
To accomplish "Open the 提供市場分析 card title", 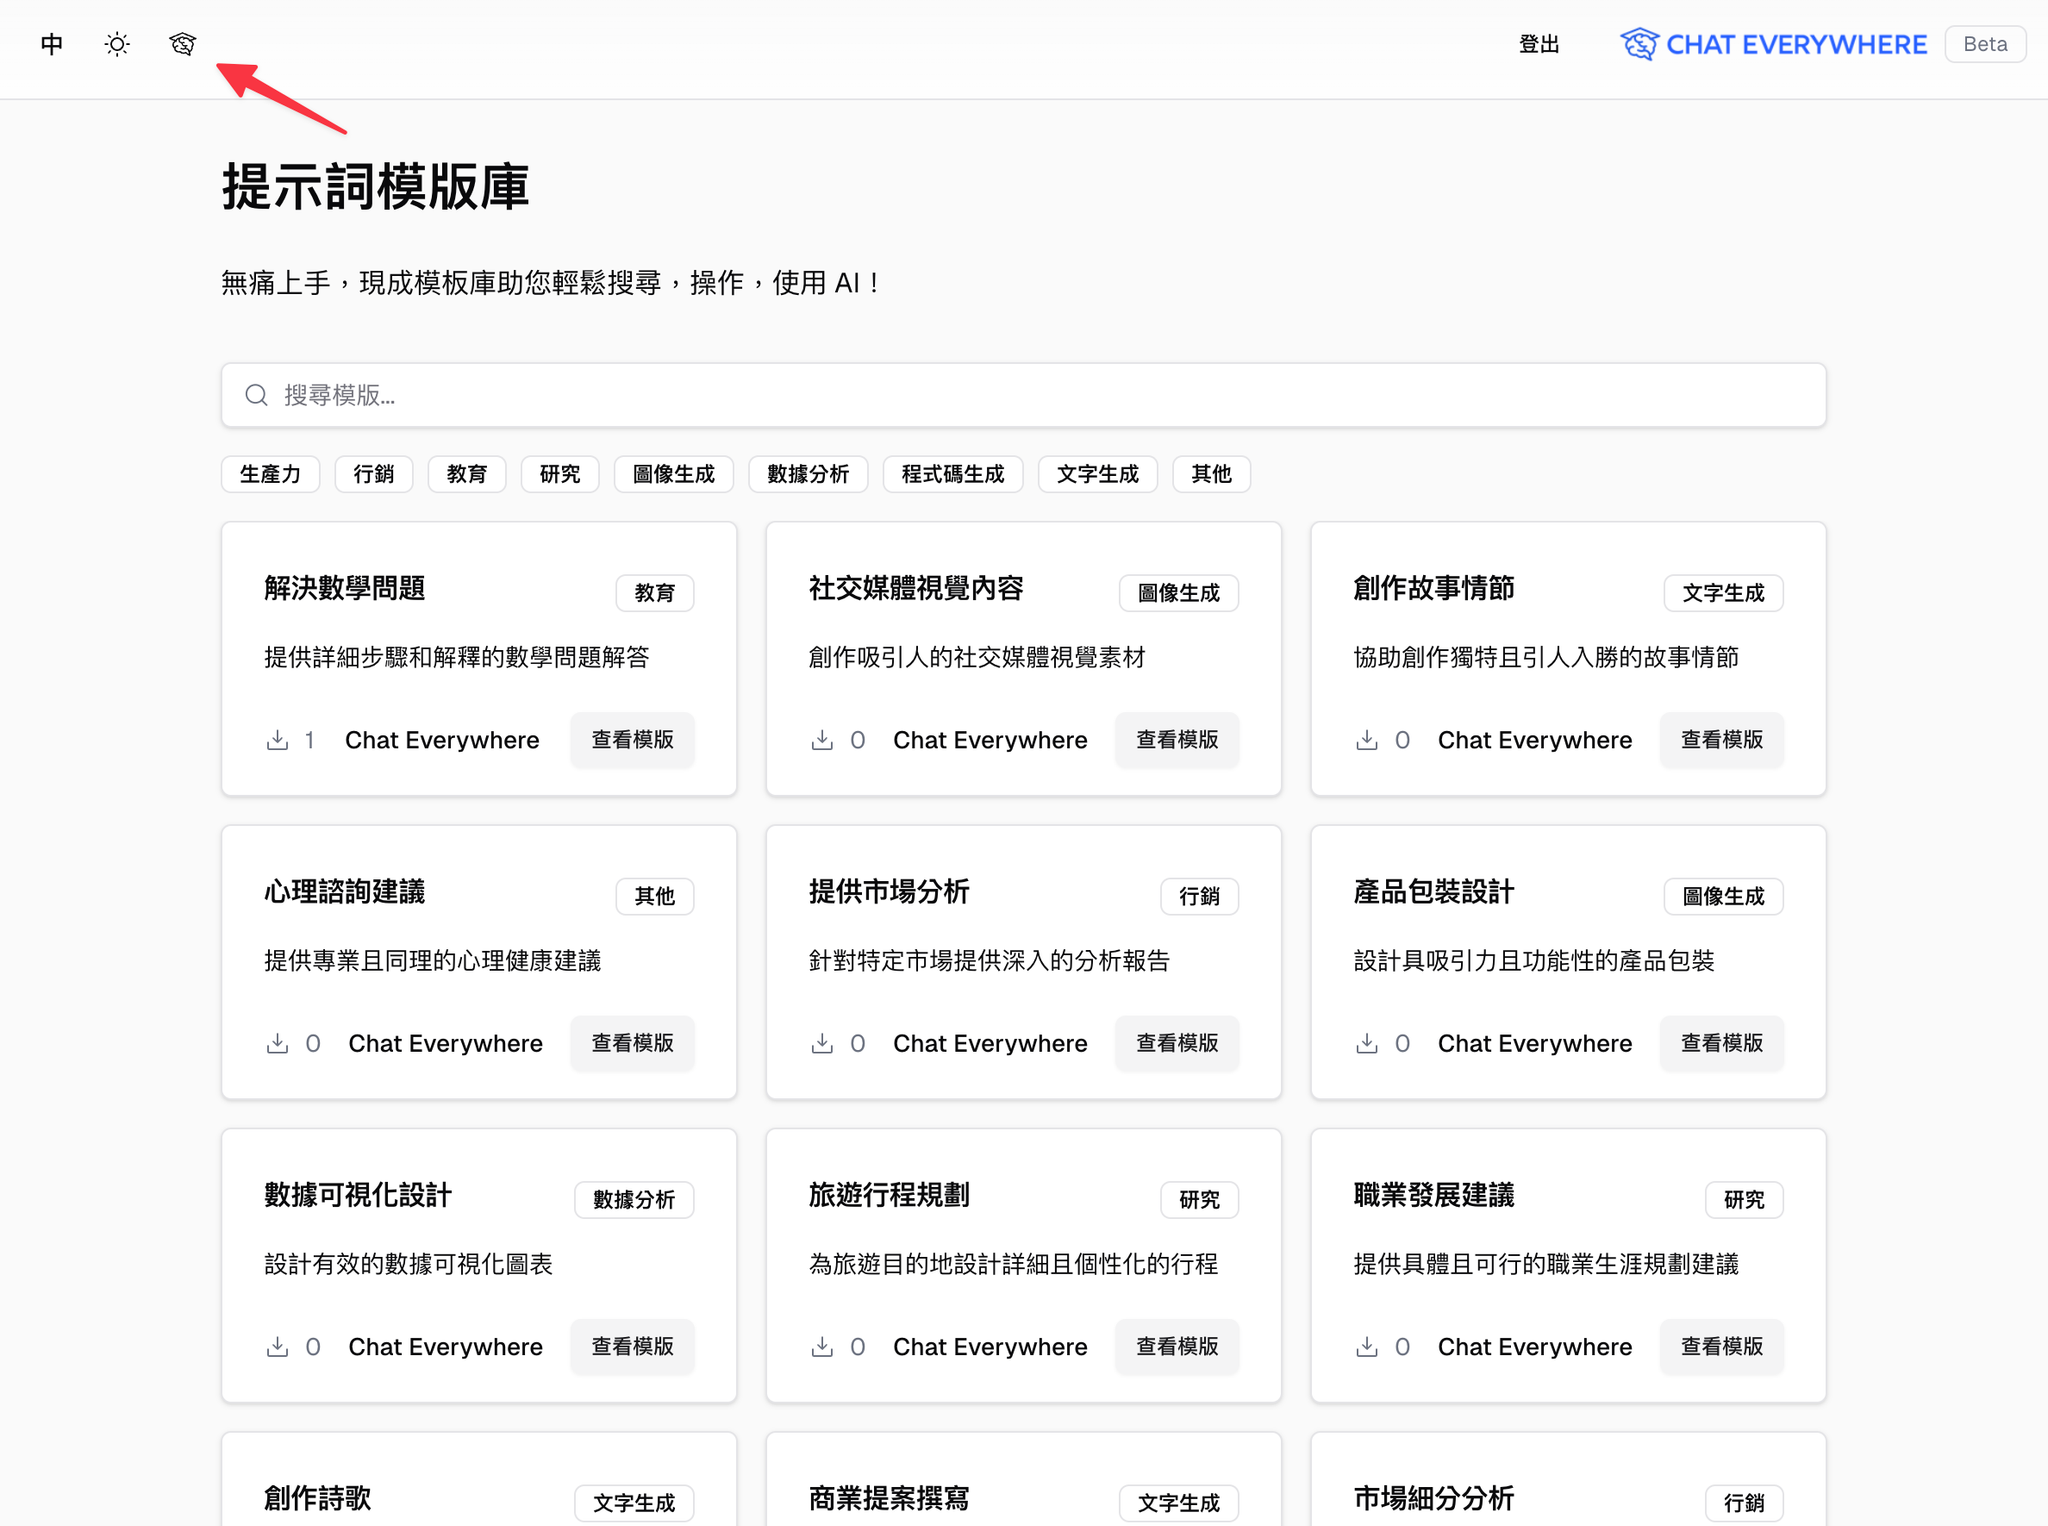I will click(x=889, y=891).
